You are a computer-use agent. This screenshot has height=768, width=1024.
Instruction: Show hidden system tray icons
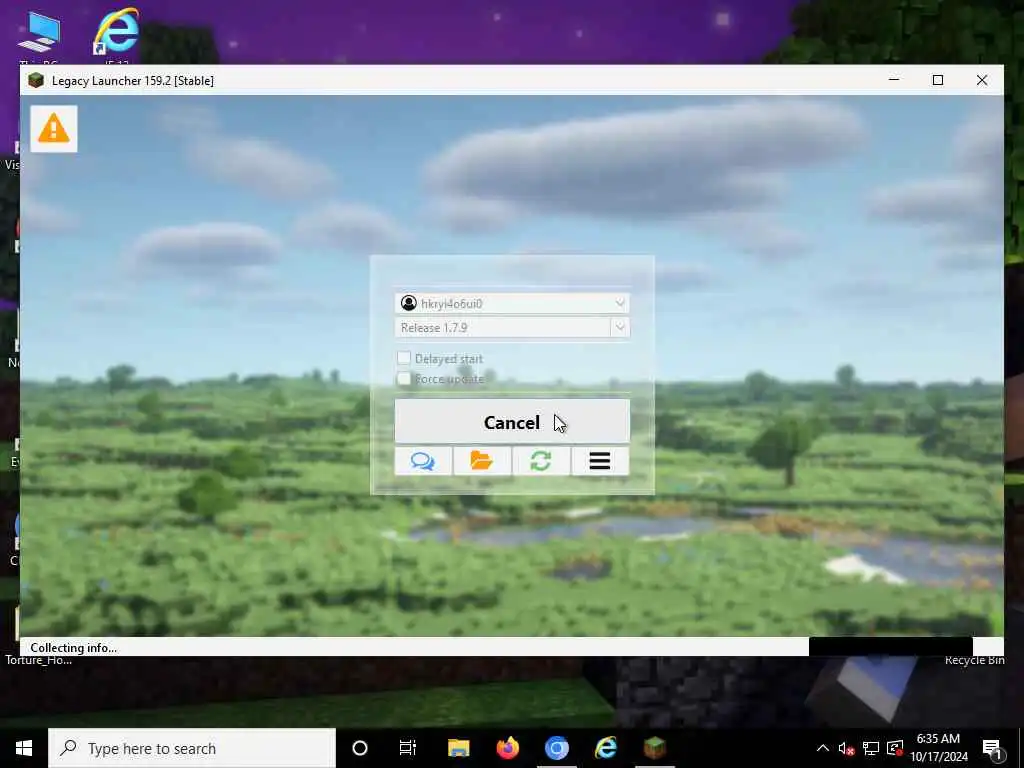823,748
